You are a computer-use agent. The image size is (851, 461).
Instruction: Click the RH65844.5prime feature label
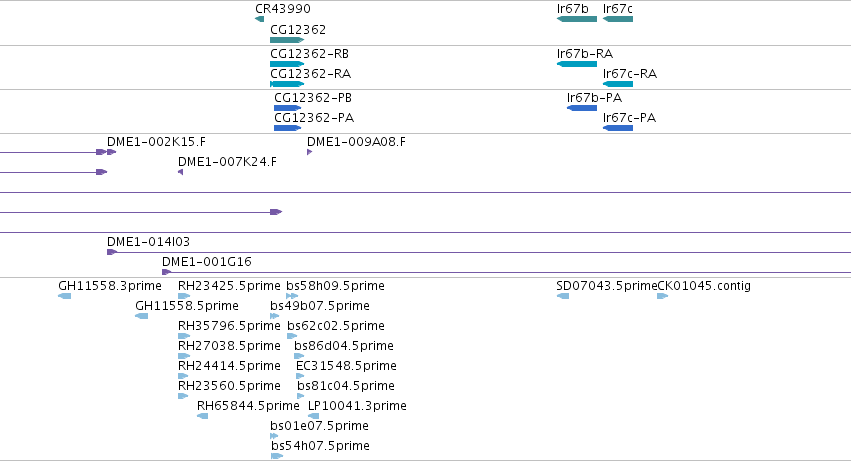point(248,406)
